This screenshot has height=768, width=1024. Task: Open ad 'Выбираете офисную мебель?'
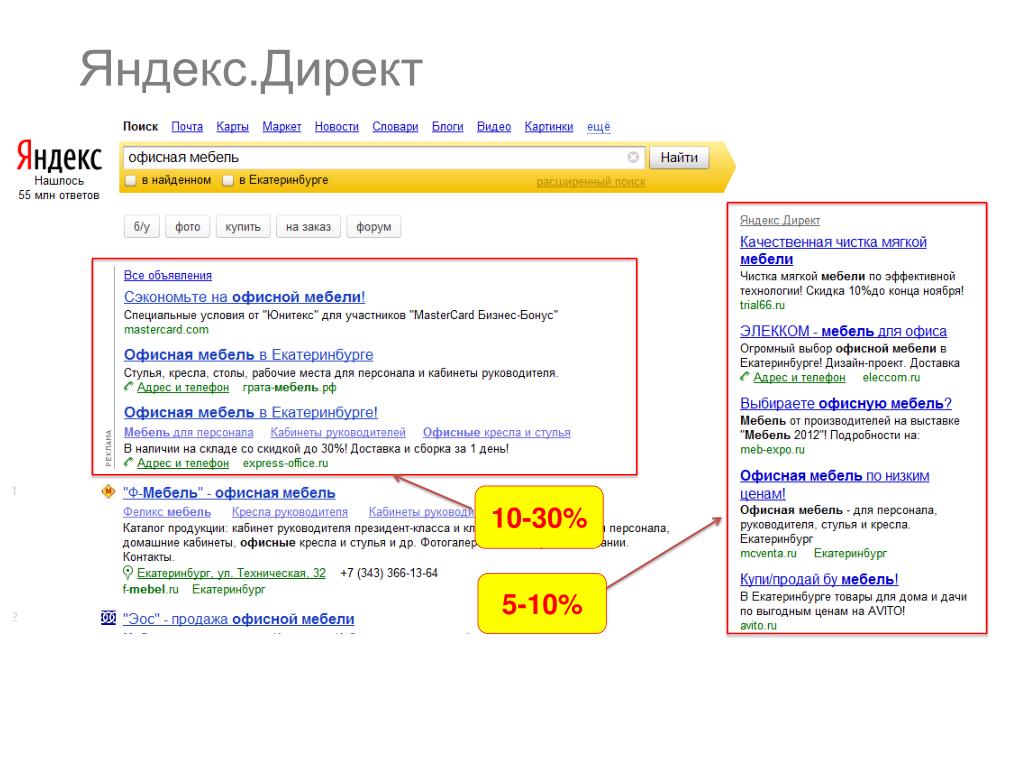(846, 403)
